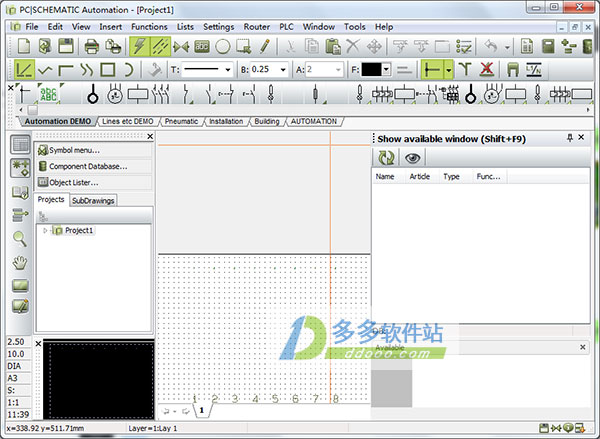Open the conducting lines dropdown arrow
This screenshot has width=600, height=439.
[448, 70]
